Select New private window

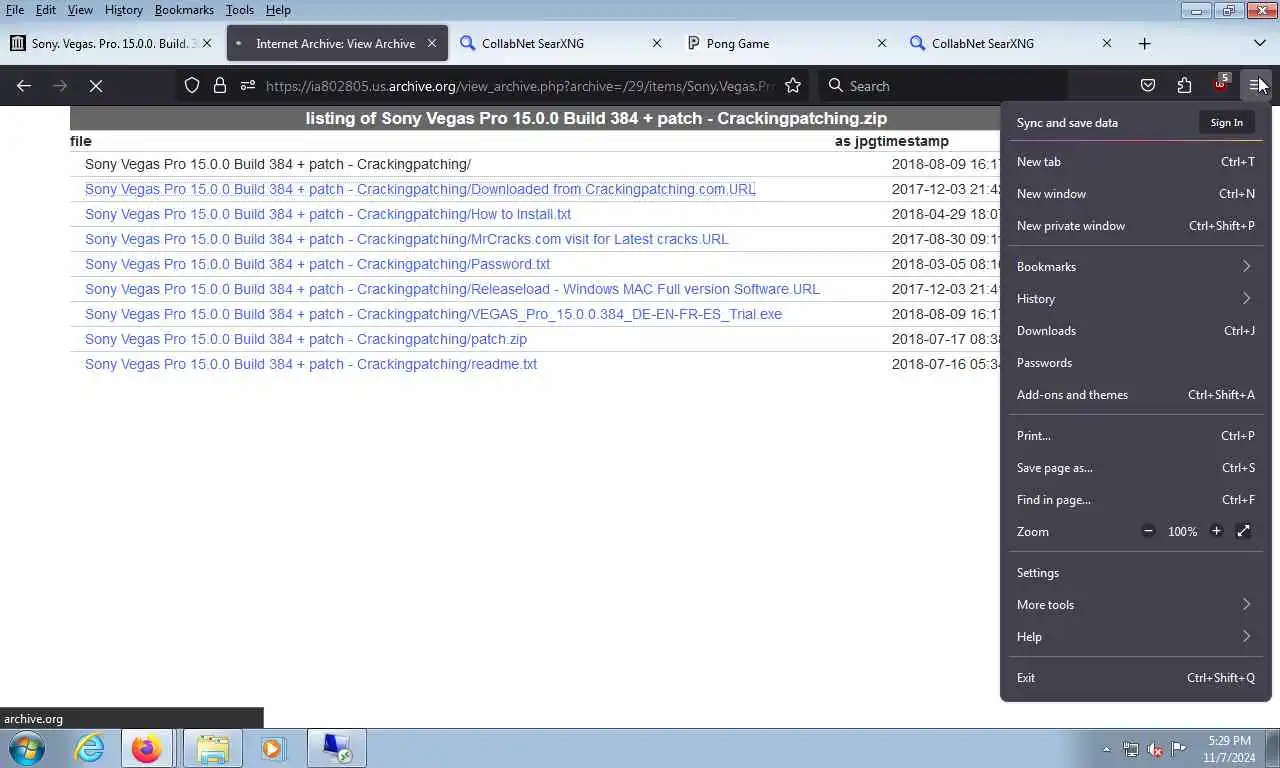(1135, 225)
